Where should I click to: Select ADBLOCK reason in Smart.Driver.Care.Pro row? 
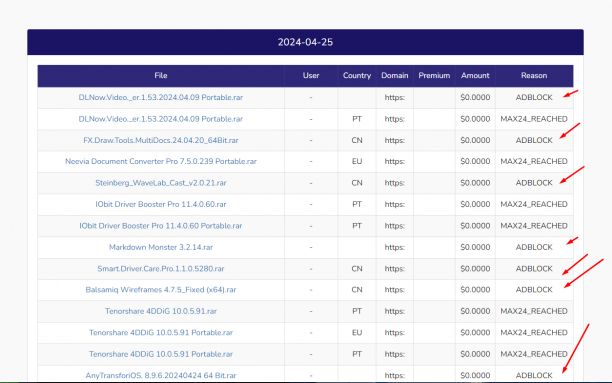tap(534, 269)
